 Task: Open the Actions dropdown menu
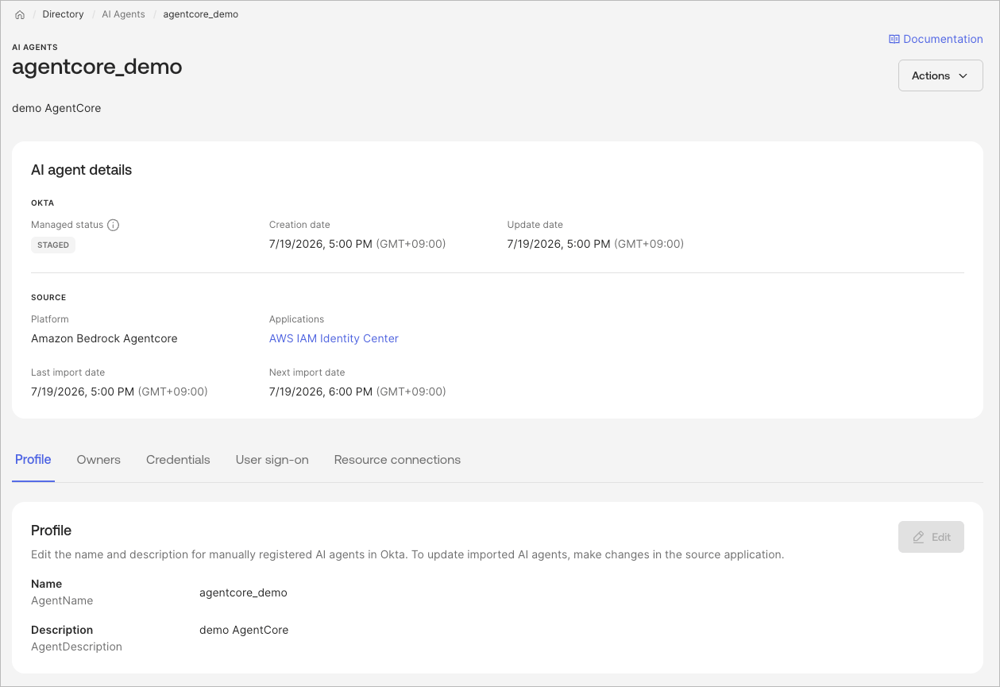[x=940, y=75]
